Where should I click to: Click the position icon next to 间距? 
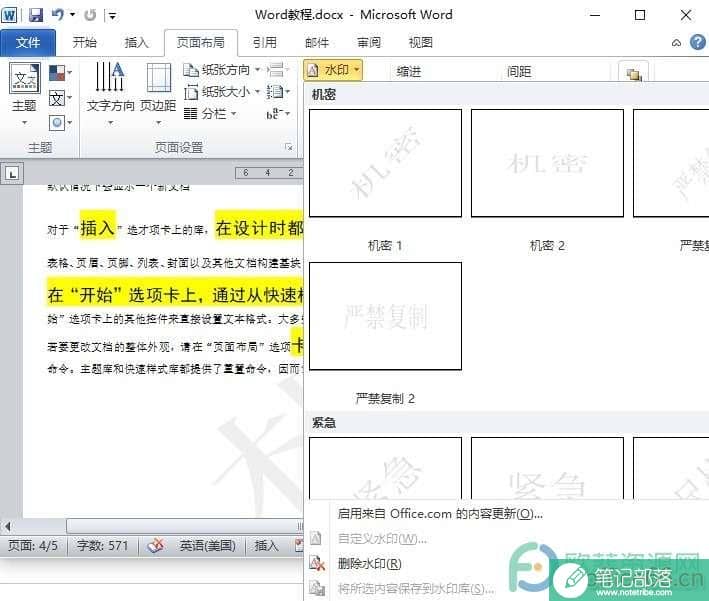633,72
